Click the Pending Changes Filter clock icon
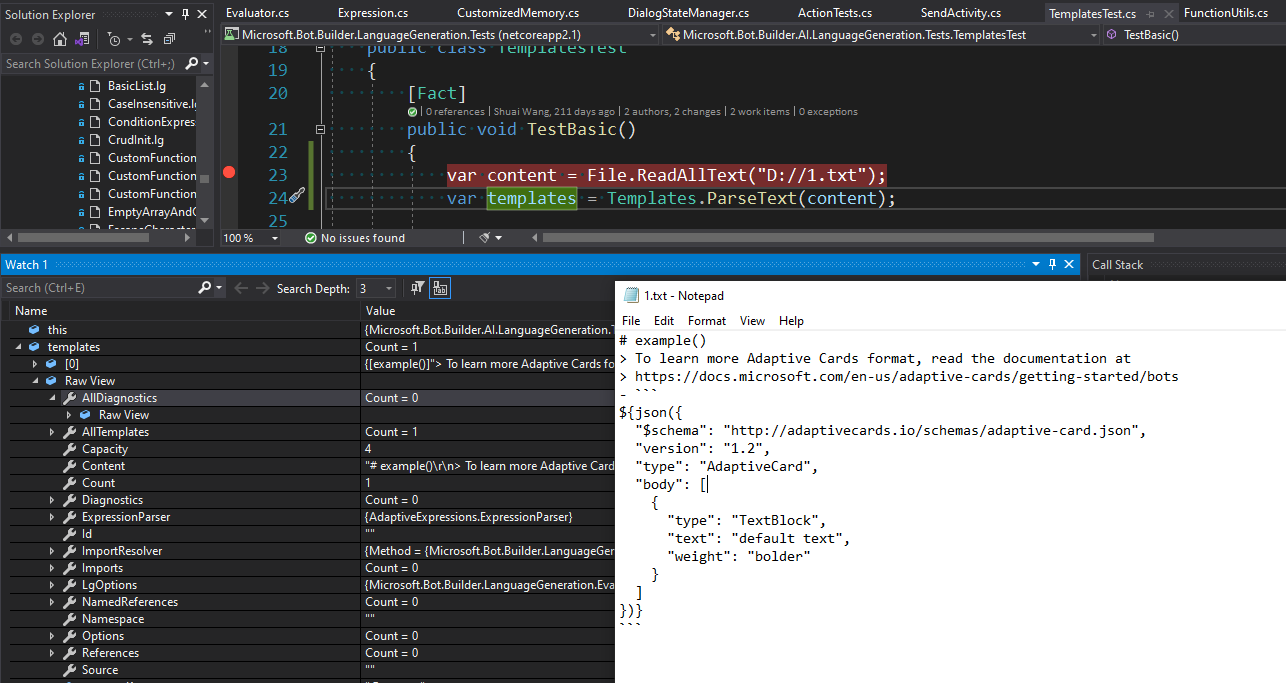The width and height of the screenshot is (1286, 683). (x=113, y=38)
